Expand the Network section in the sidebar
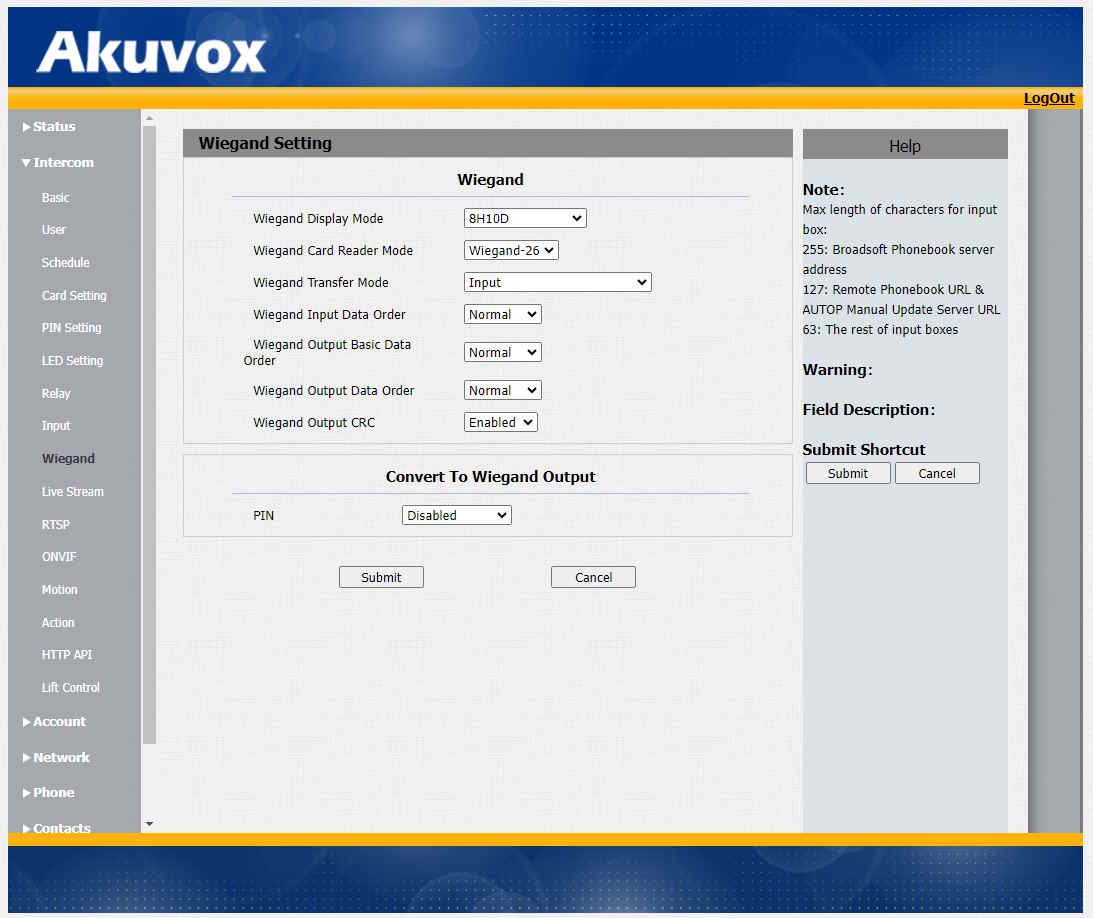 tap(58, 757)
